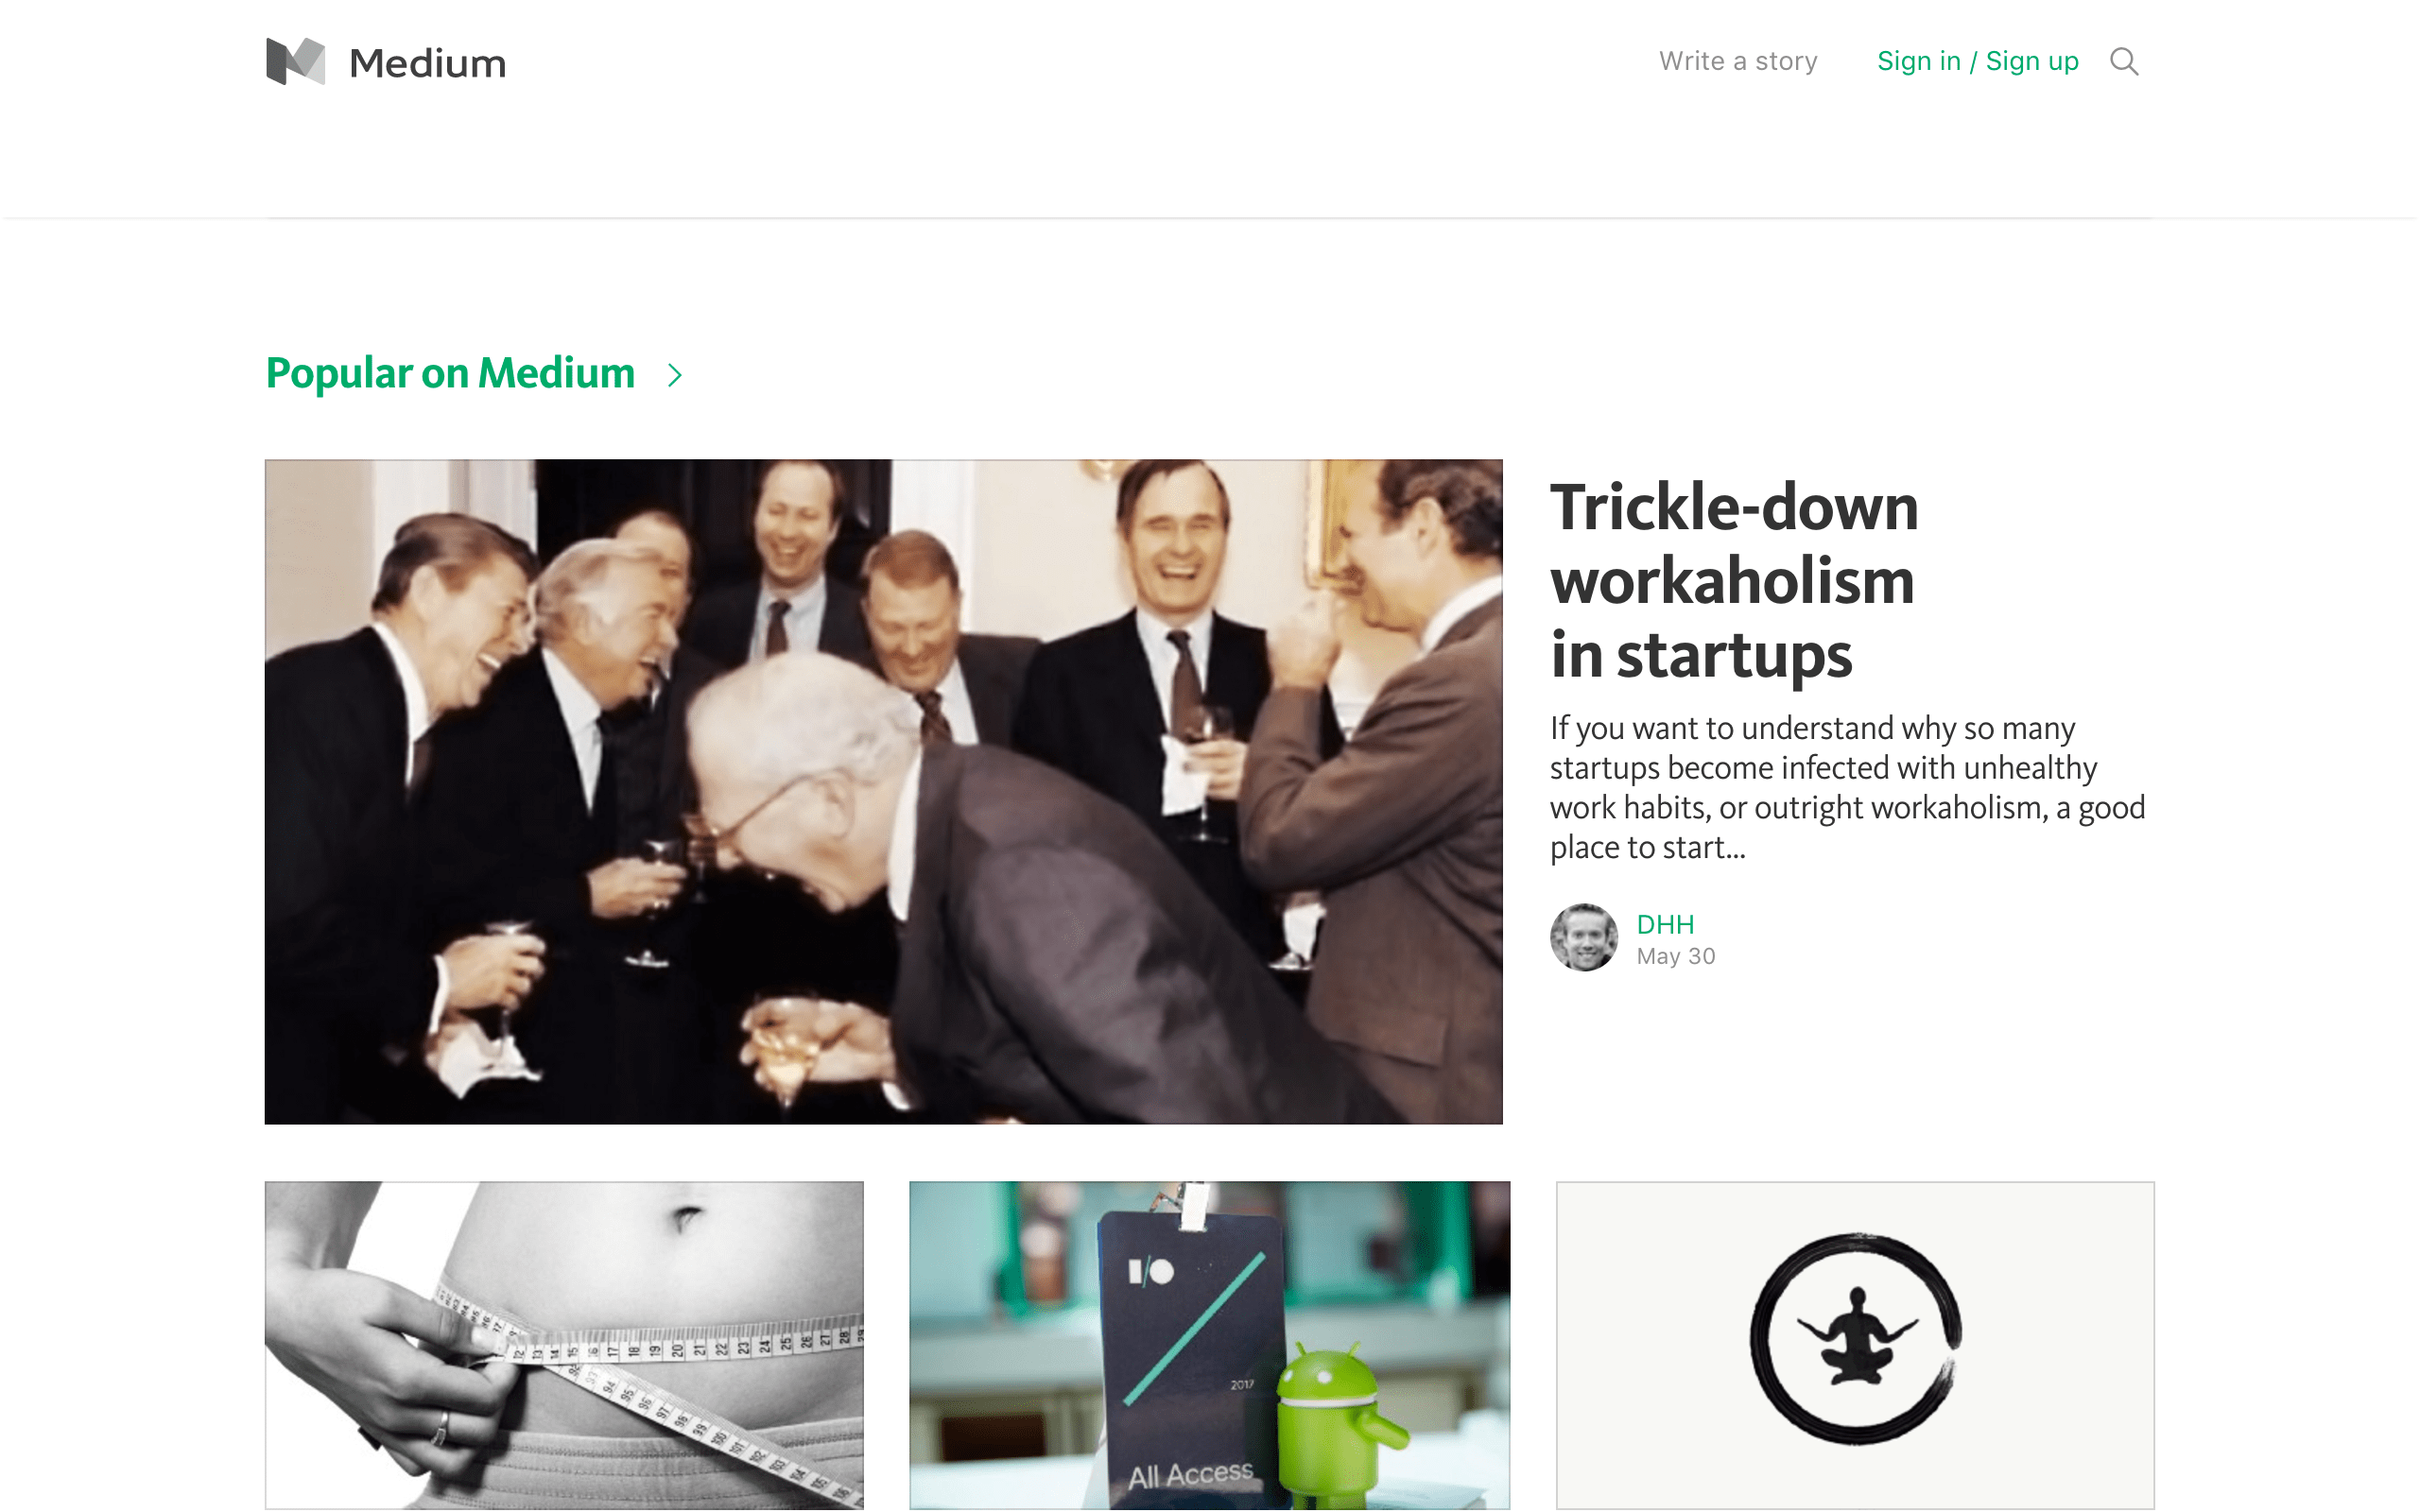Click Sign in / Sign up

click(1977, 61)
